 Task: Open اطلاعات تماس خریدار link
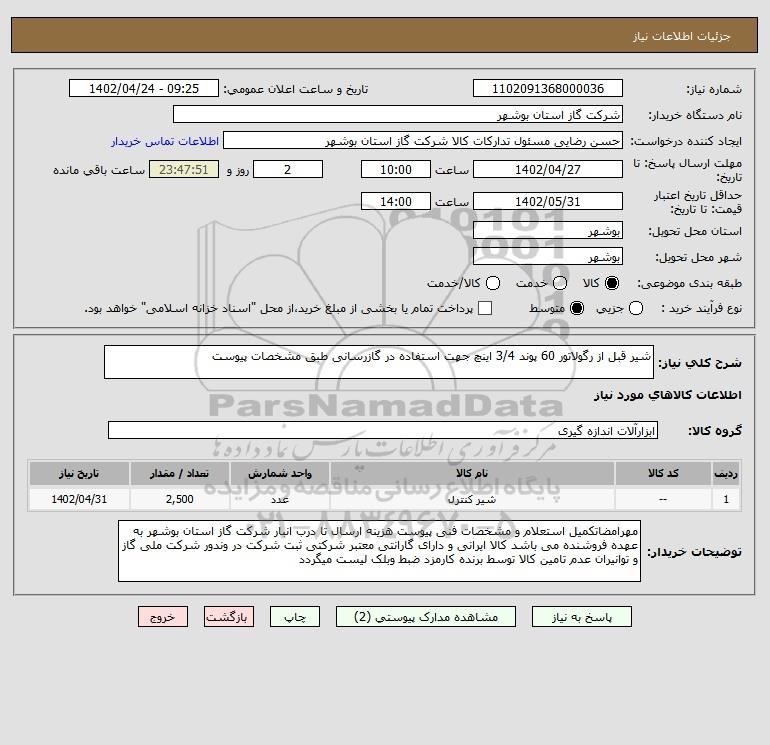click(165, 141)
